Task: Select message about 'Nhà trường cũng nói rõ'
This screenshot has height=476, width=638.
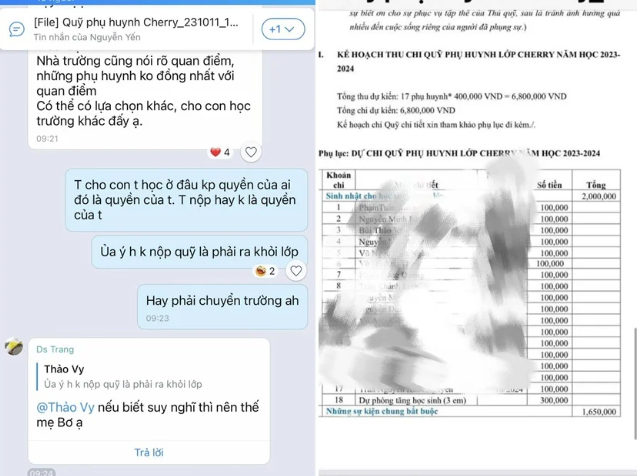Action: pyautogui.click(x=145, y=100)
